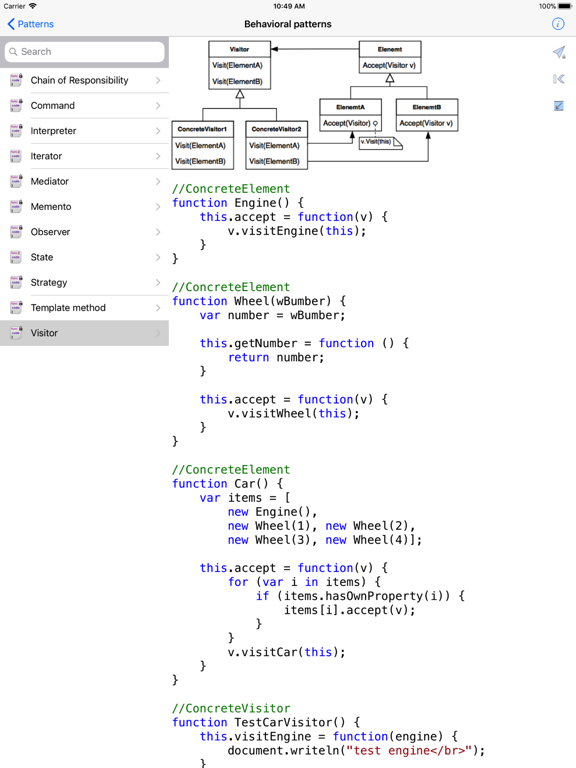Tap the 10:49 AM clock

click(x=289, y=6)
